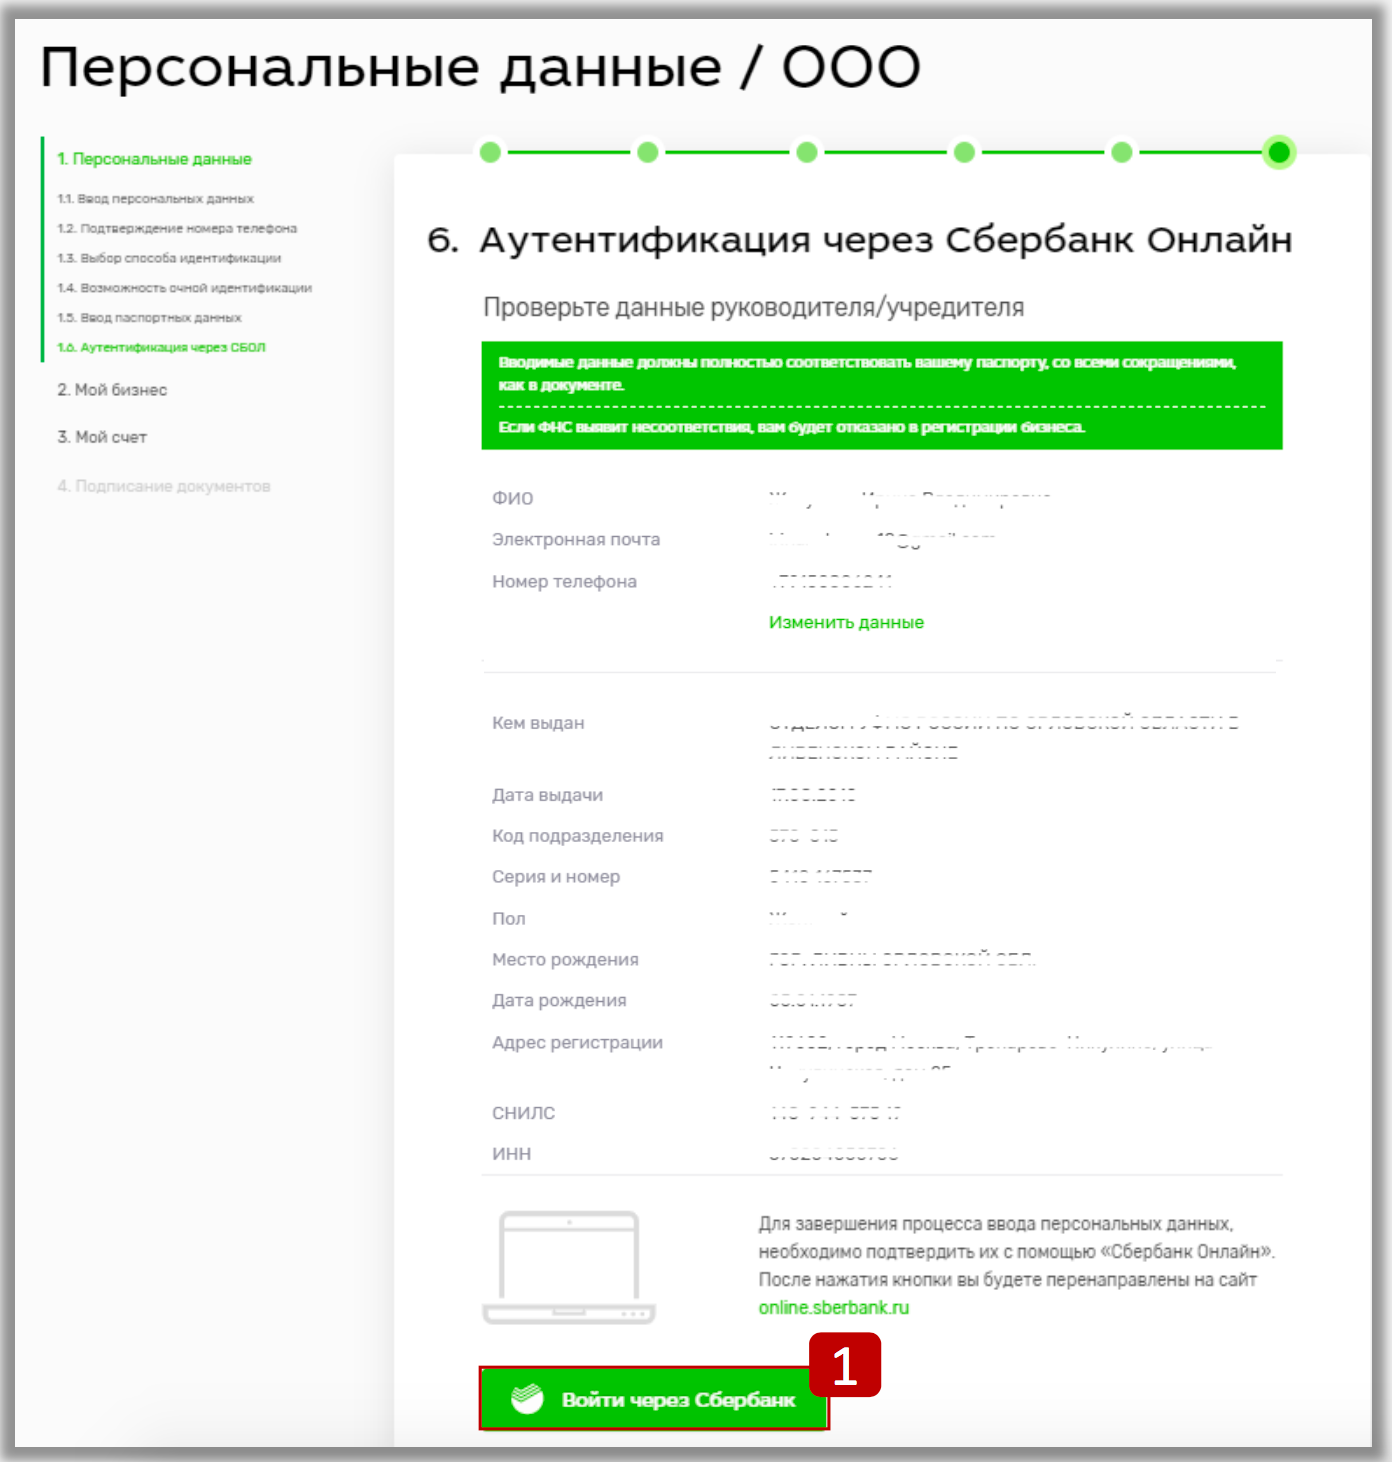Click the third progress step dot
The height and width of the screenshot is (1462, 1392).
click(x=807, y=152)
